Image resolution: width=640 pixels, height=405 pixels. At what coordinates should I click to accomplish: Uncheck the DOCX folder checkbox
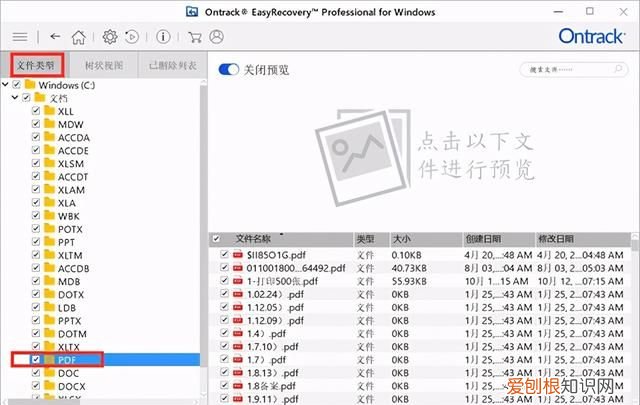click(36, 385)
